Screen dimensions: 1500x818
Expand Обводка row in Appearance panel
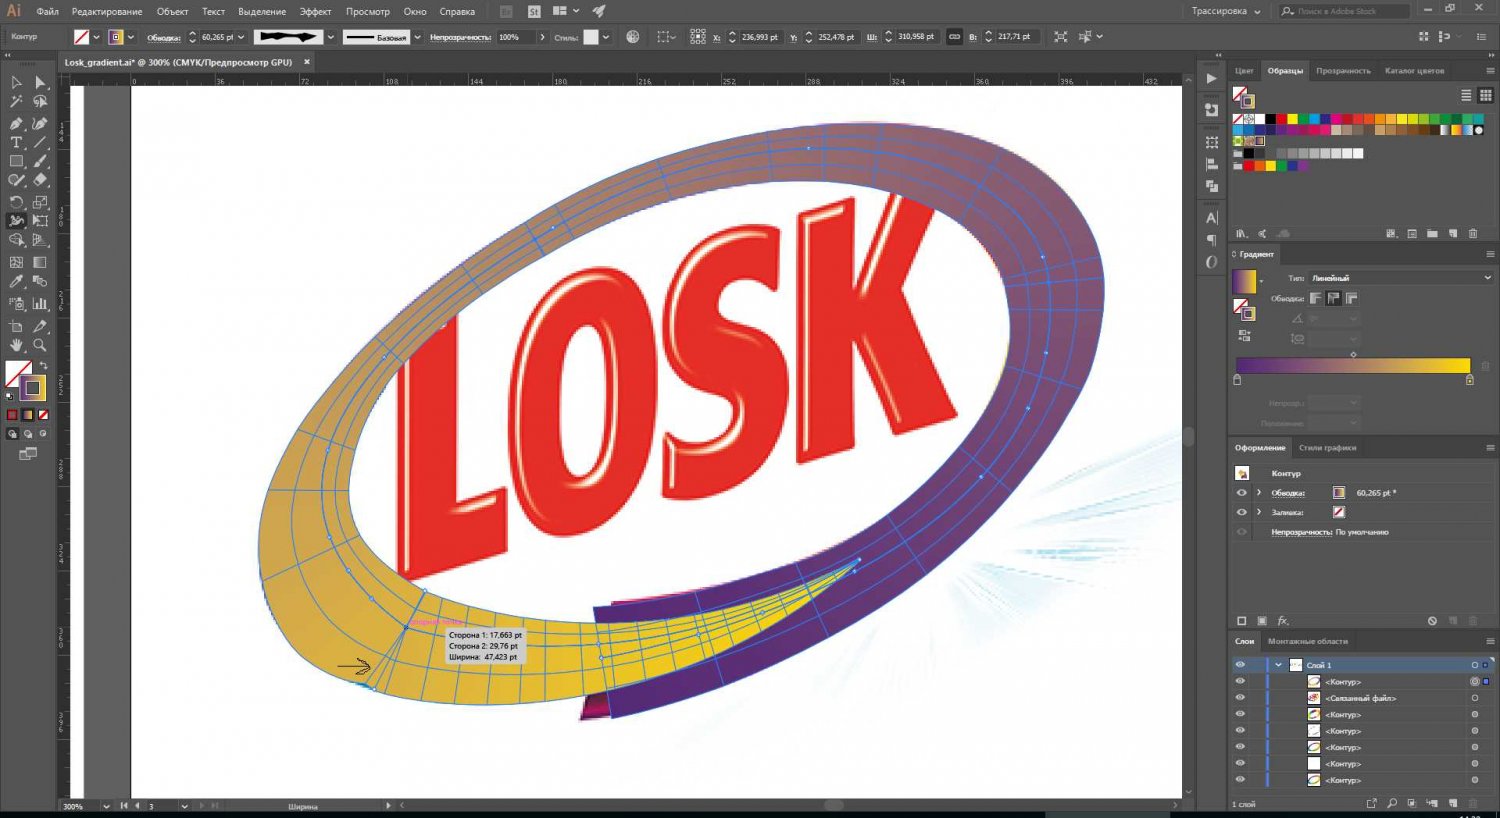tap(1259, 493)
